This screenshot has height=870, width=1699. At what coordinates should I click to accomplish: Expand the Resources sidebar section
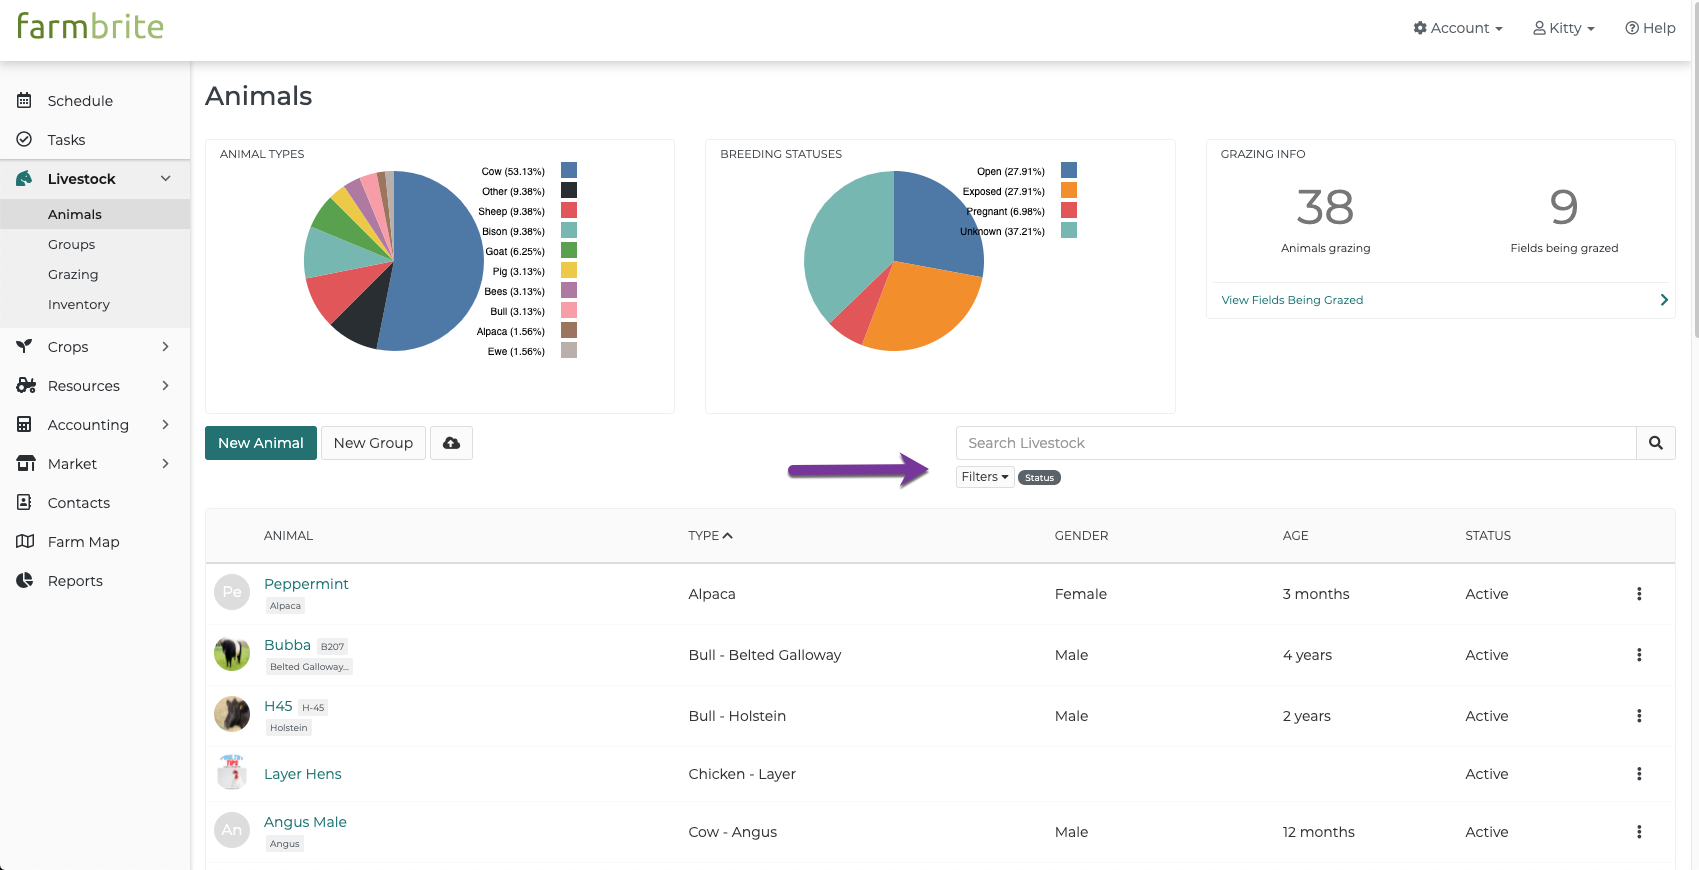pyautogui.click(x=166, y=385)
